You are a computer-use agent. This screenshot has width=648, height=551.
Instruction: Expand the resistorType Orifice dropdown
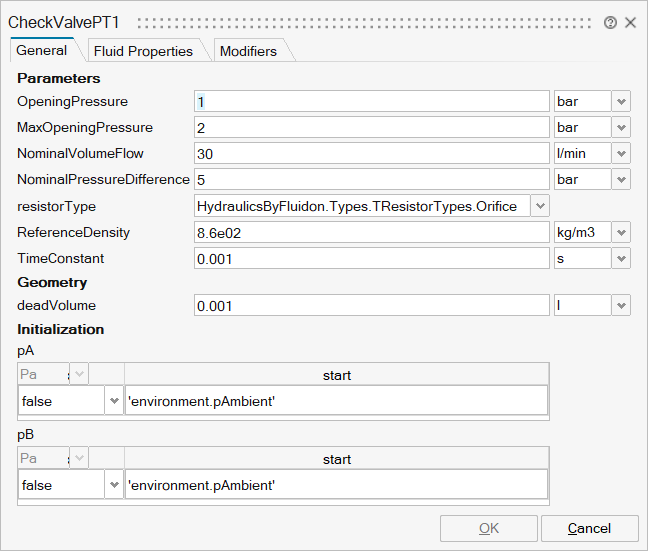(x=539, y=206)
